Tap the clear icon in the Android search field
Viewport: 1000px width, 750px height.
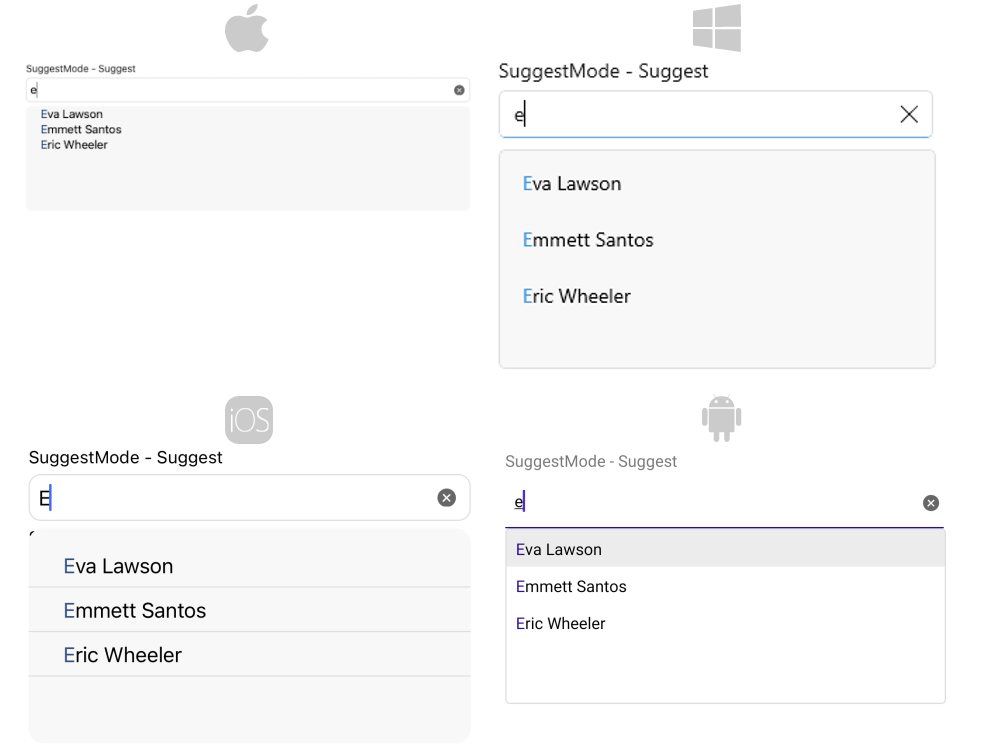[x=930, y=503]
